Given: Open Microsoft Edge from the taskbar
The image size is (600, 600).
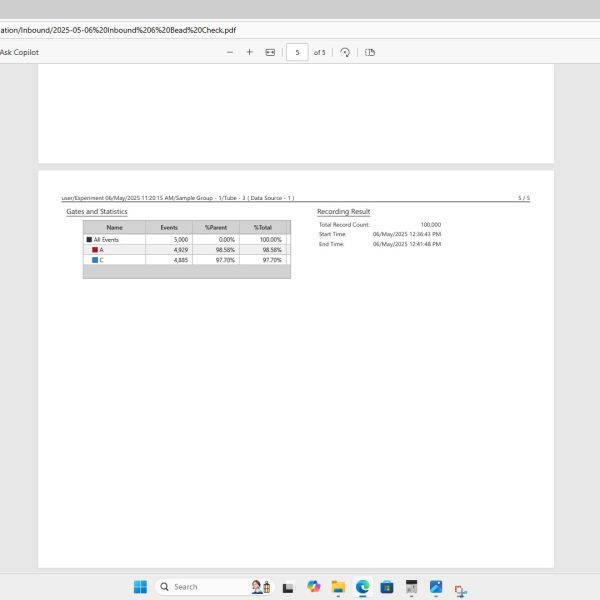Looking at the screenshot, I should pos(362,587).
